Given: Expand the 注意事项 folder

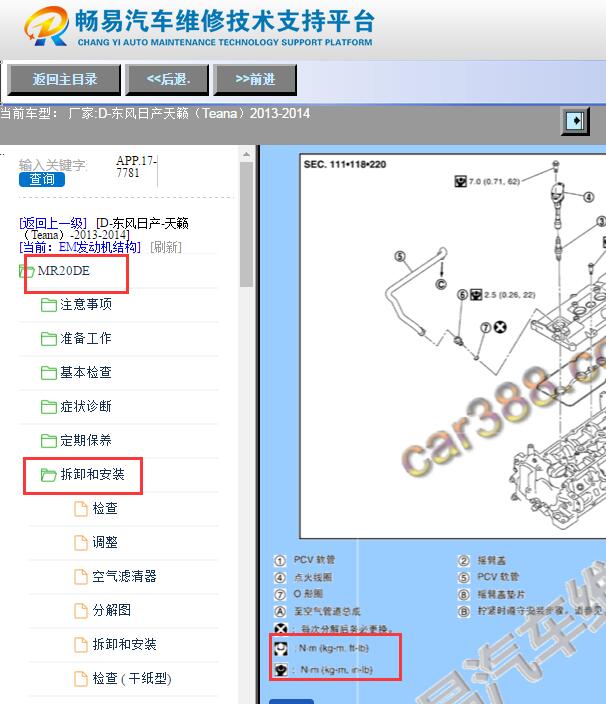Looking at the screenshot, I should coord(86,304).
